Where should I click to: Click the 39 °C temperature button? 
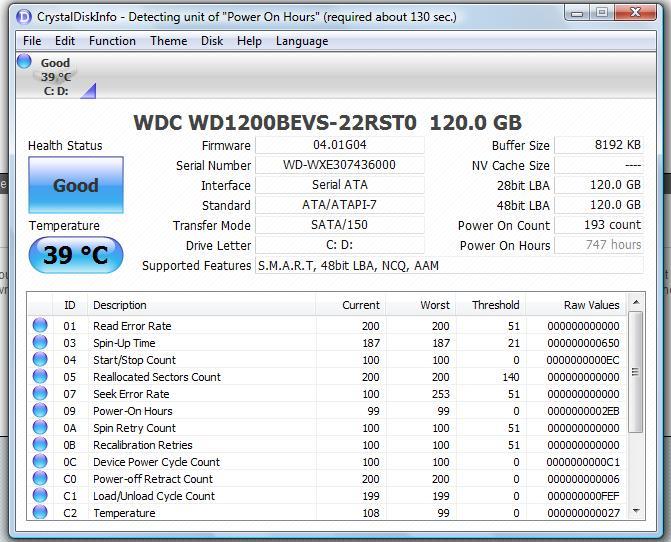coord(76,255)
